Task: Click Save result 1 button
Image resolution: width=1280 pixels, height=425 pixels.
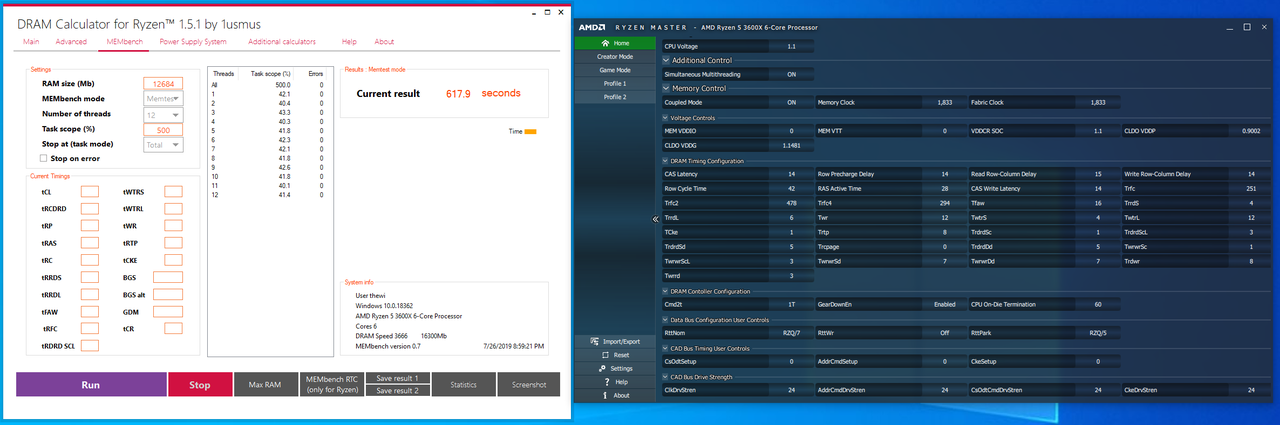Action: click(397, 378)
